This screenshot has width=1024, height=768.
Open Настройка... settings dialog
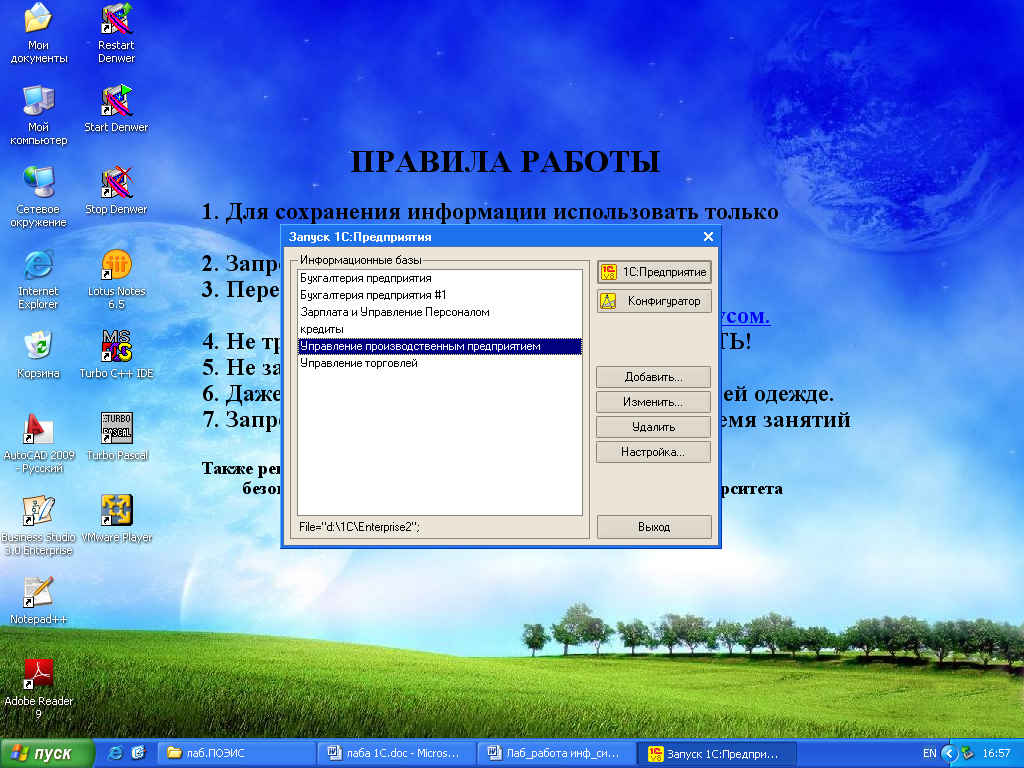click(653, 452)
